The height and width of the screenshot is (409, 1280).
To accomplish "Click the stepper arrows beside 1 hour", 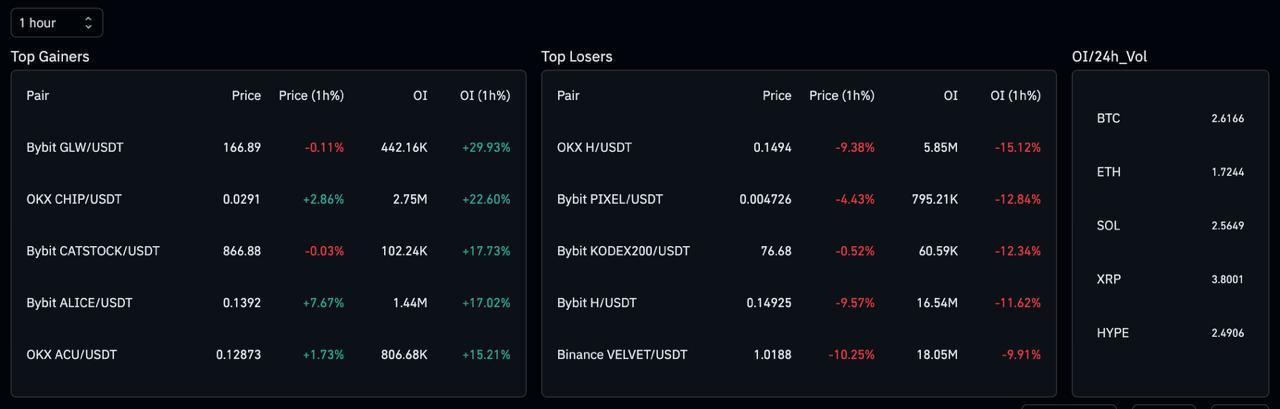I will click(88, 22).
